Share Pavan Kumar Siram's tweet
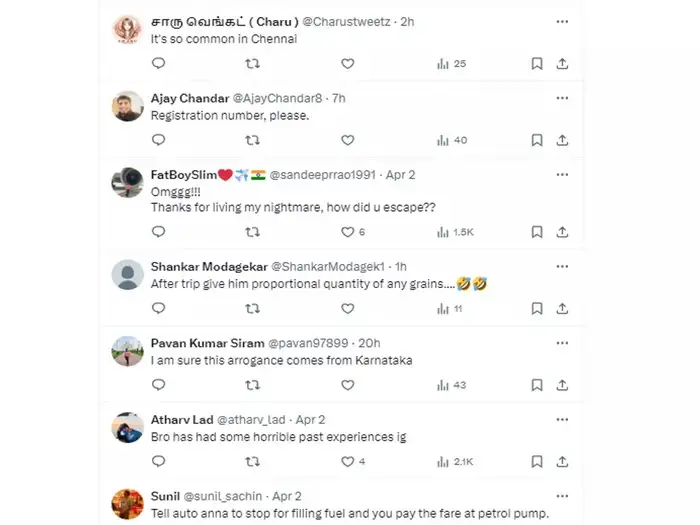The image size is (700, 525). pyautogui.click(x=562, y=385)
